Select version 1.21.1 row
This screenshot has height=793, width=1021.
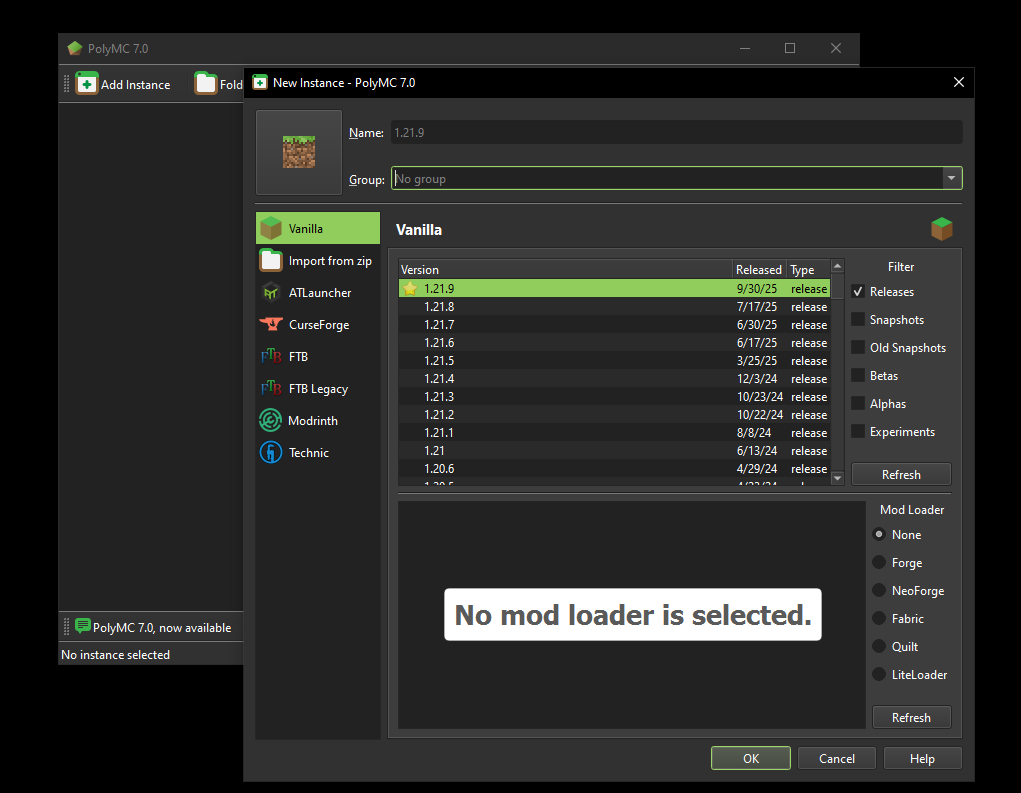pos(614,432)
